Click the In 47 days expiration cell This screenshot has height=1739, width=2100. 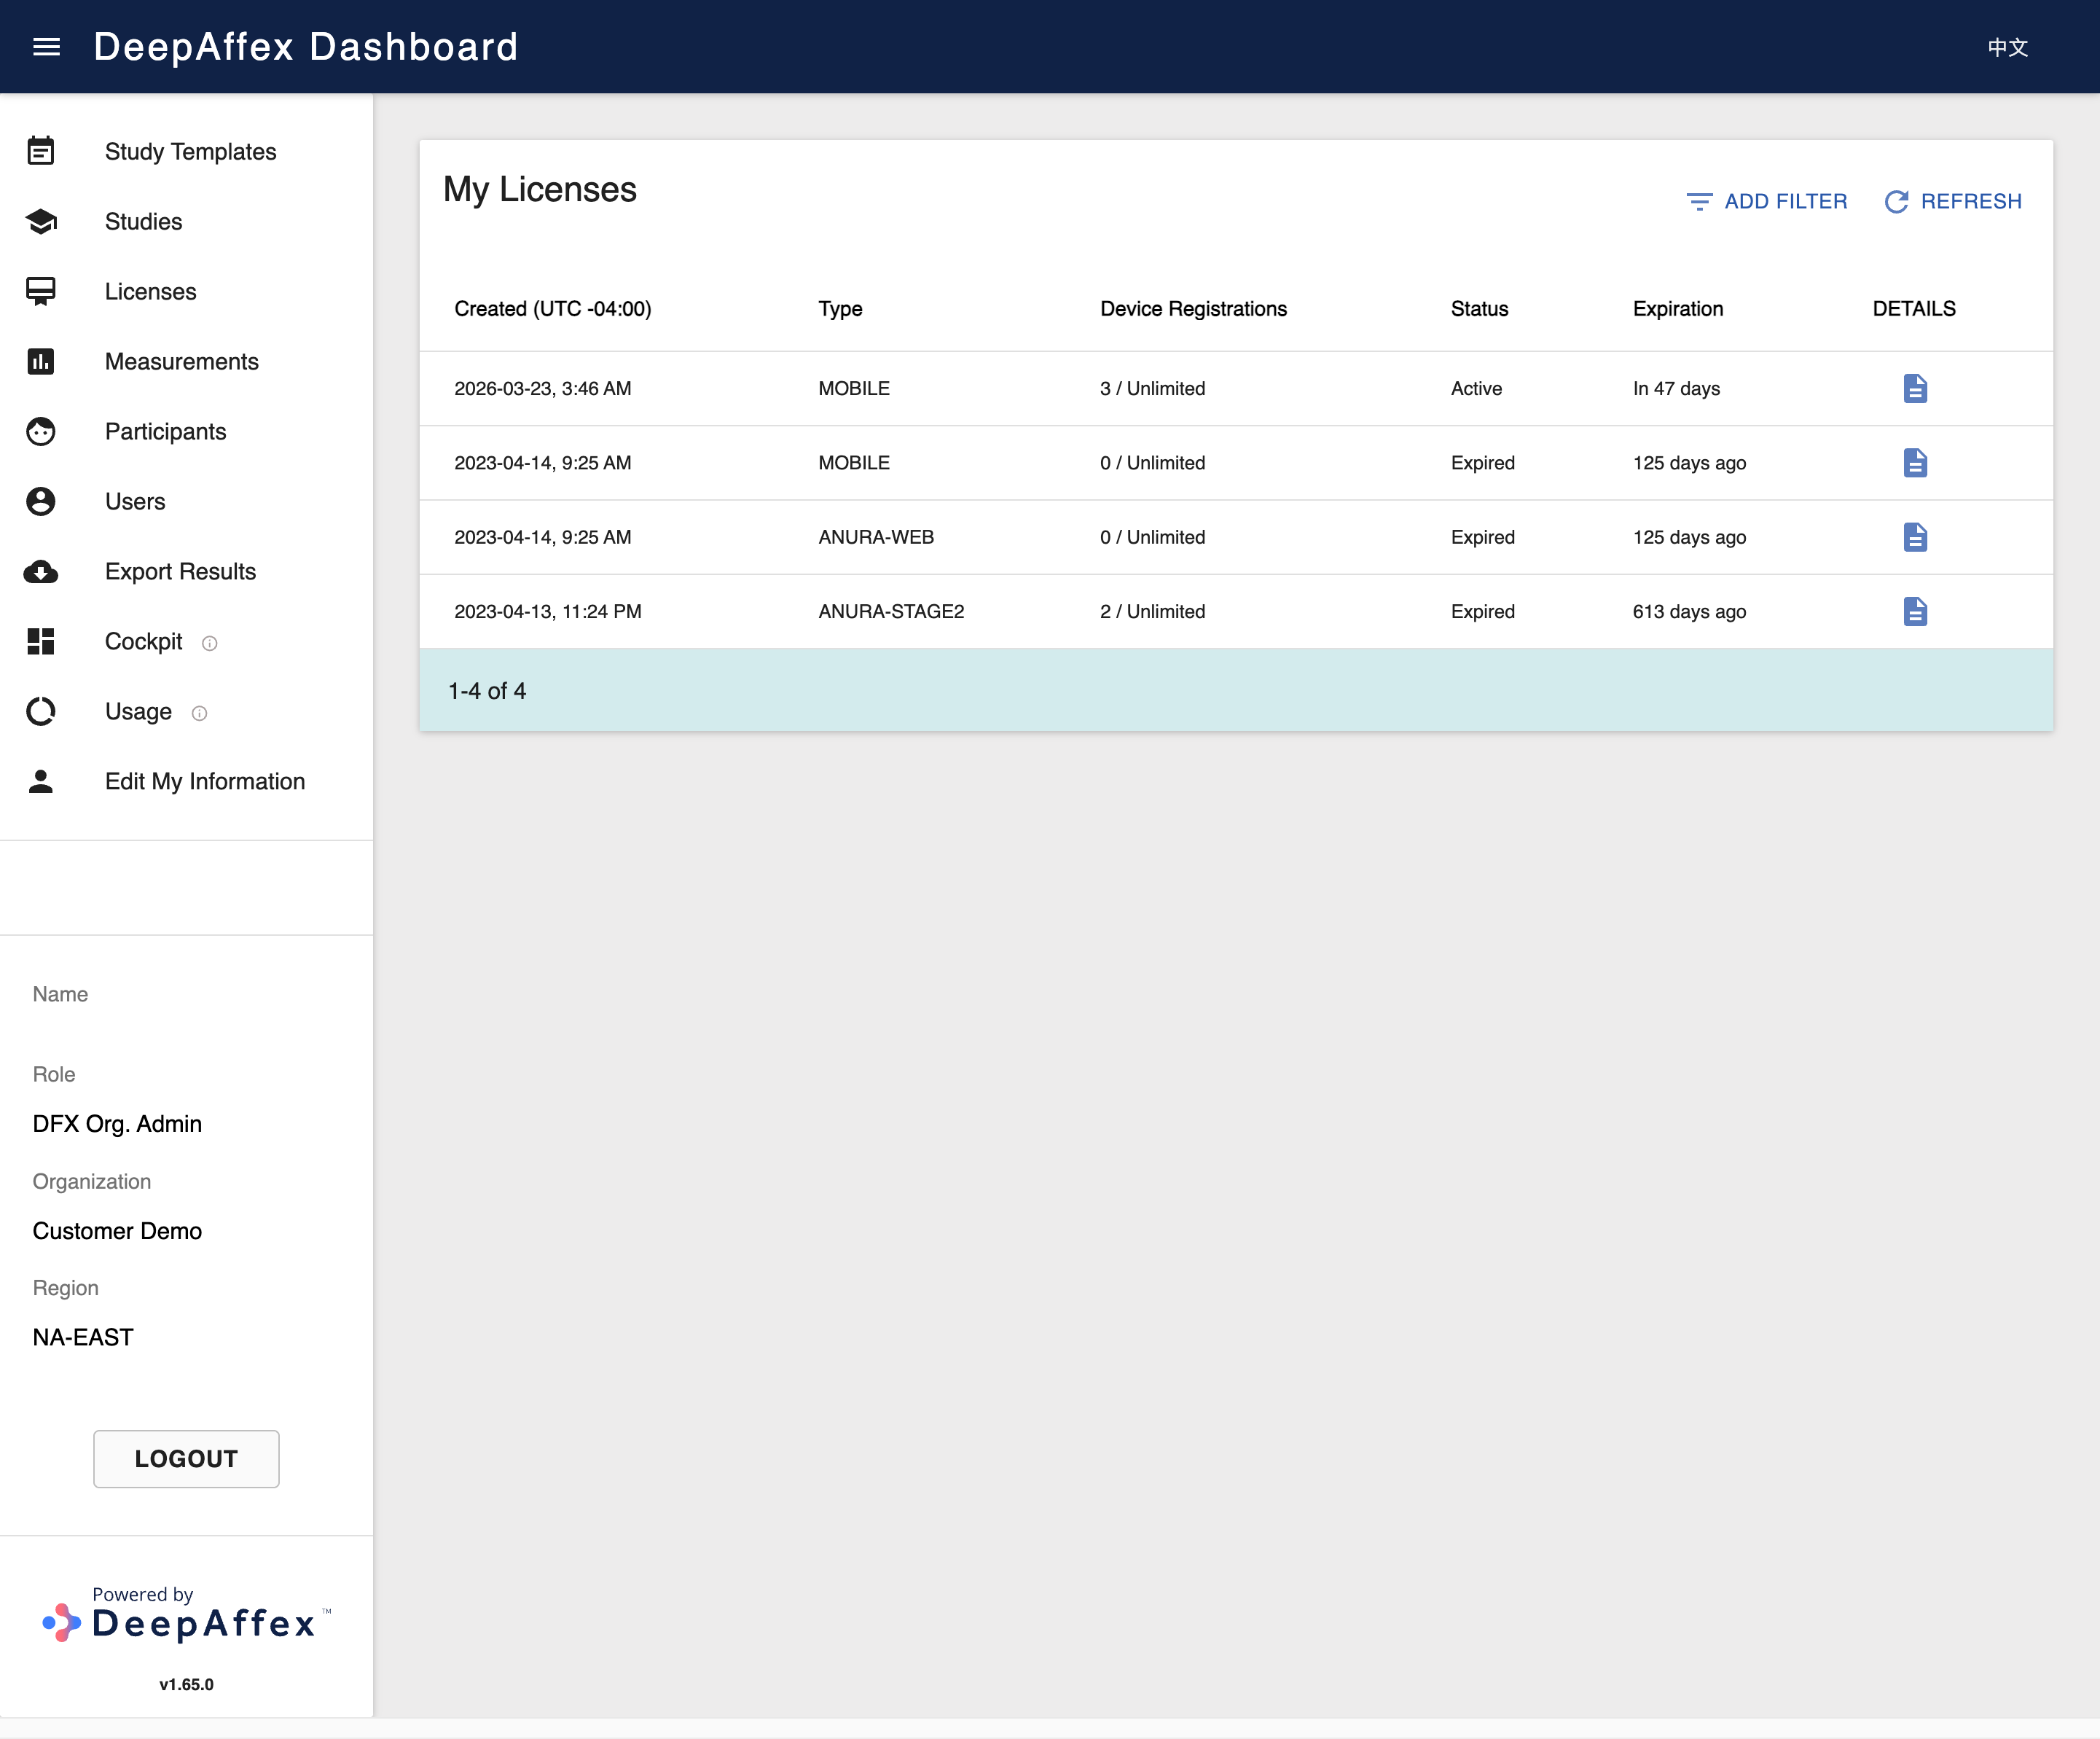(1676, 388)
